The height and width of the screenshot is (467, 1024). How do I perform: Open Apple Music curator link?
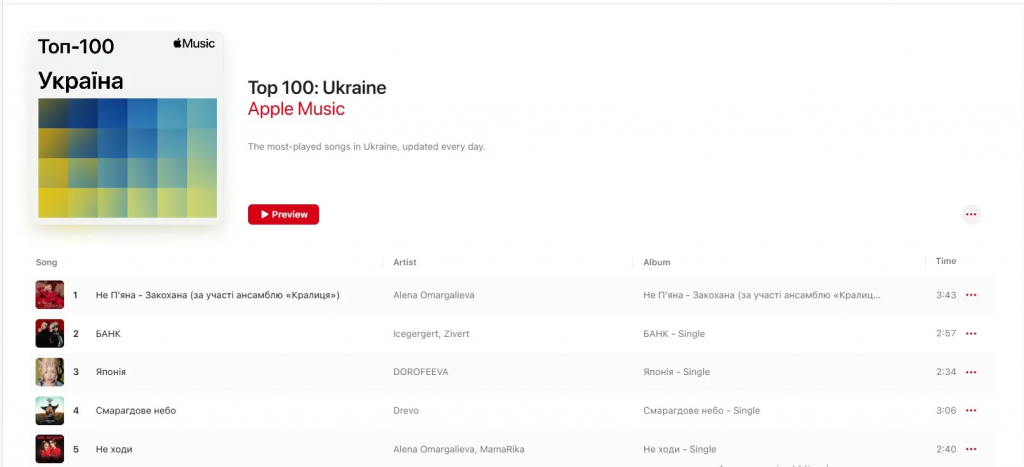point(296,109)
